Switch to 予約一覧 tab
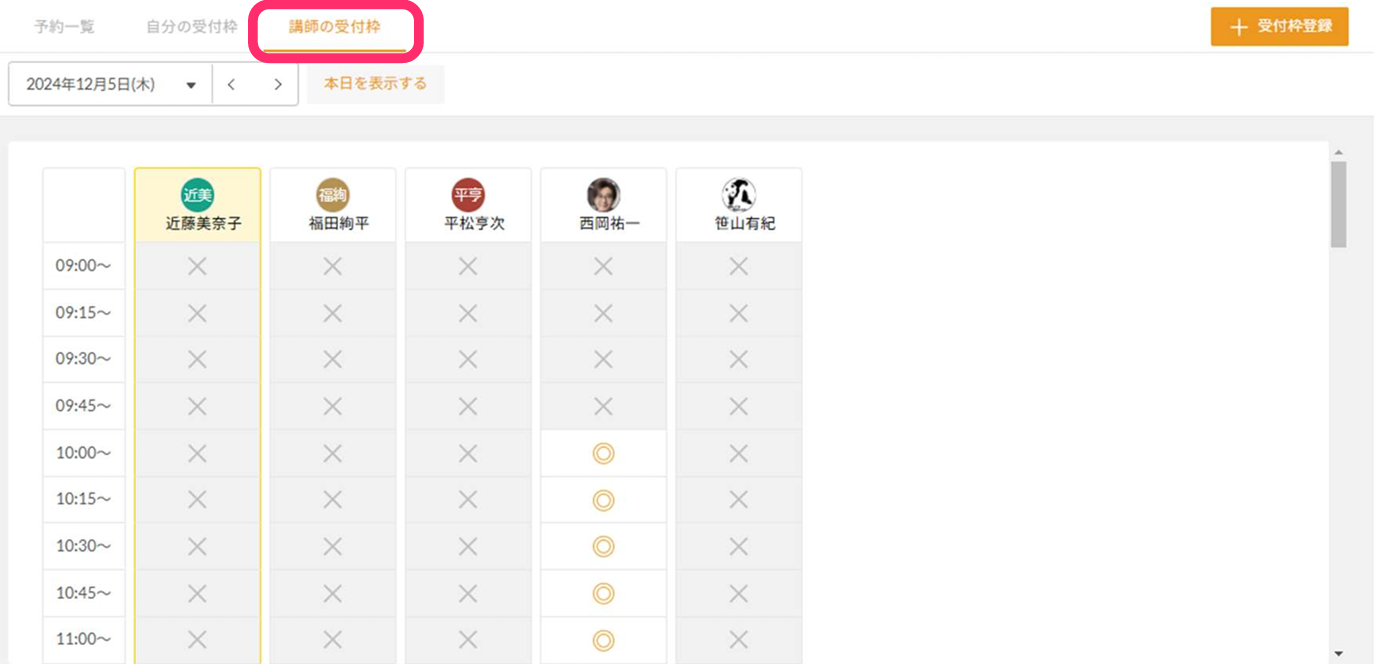 coord(64,27)
